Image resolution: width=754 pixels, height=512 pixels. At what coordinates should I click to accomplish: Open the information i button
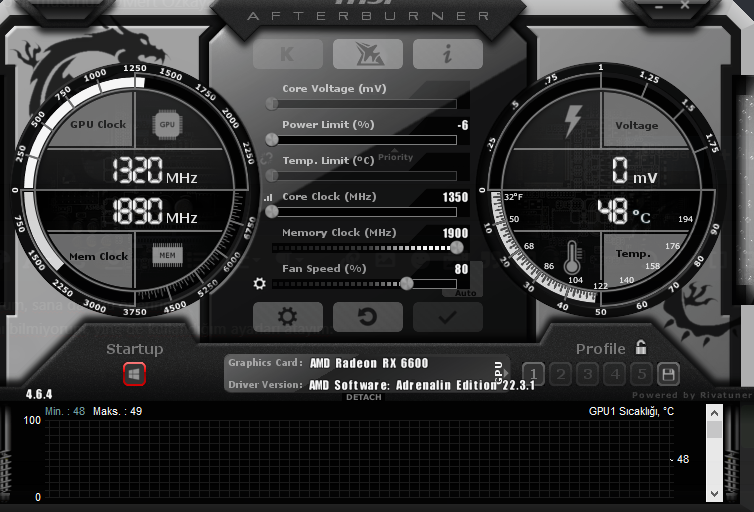coord(448,54)
